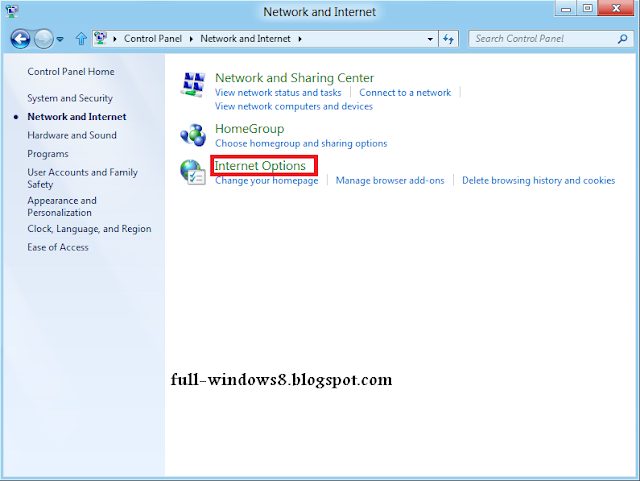This screenshot has width=640, height=481.
Task: Open Control Panel Home link
Action: point(71,71)
